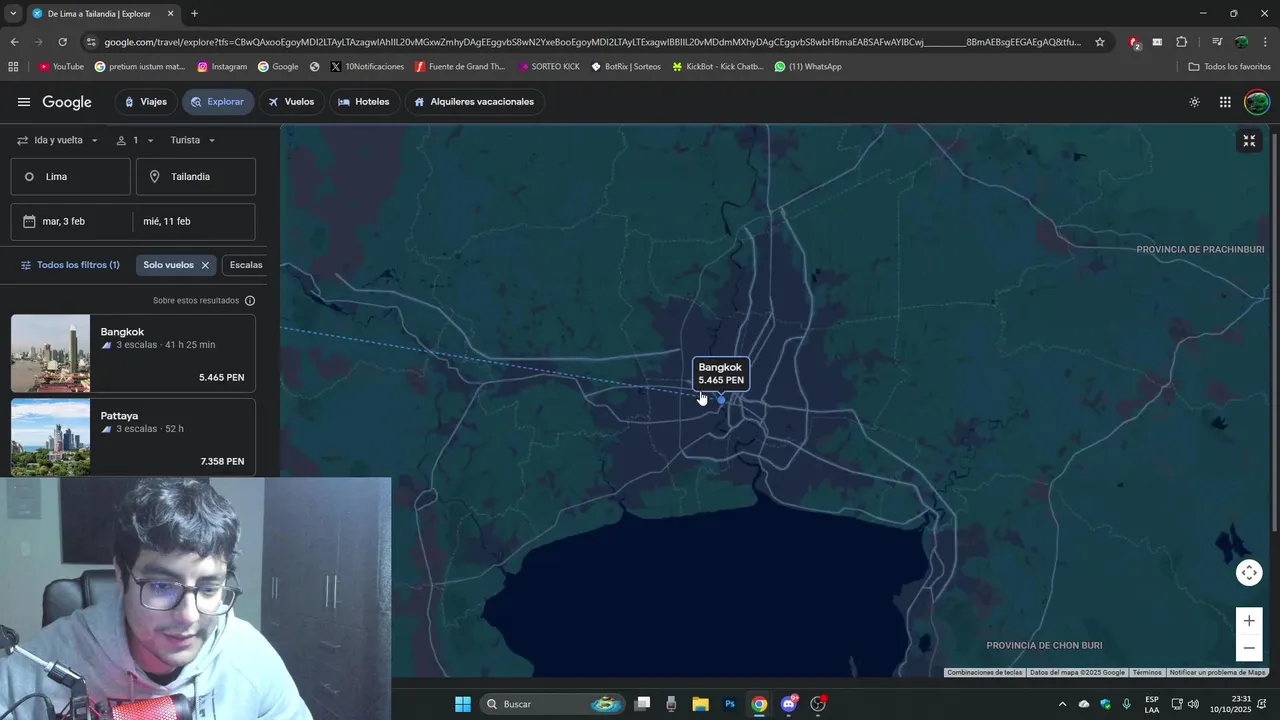Remove the Solo vuelos filter chip
1280x720 pixels.
click(x=205, y=265)
